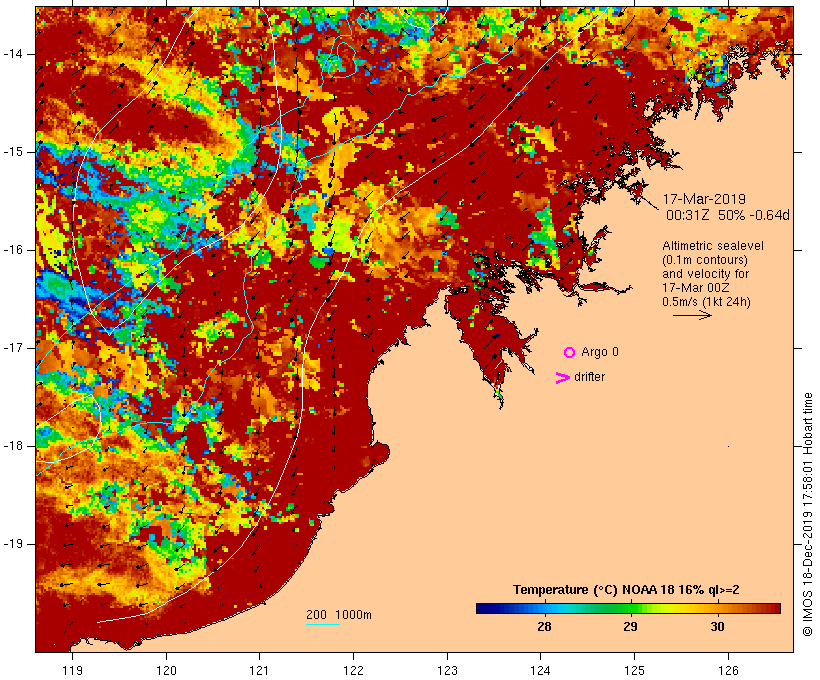
Task: Click the 'drifter' legend label
Action: (589, 377)
